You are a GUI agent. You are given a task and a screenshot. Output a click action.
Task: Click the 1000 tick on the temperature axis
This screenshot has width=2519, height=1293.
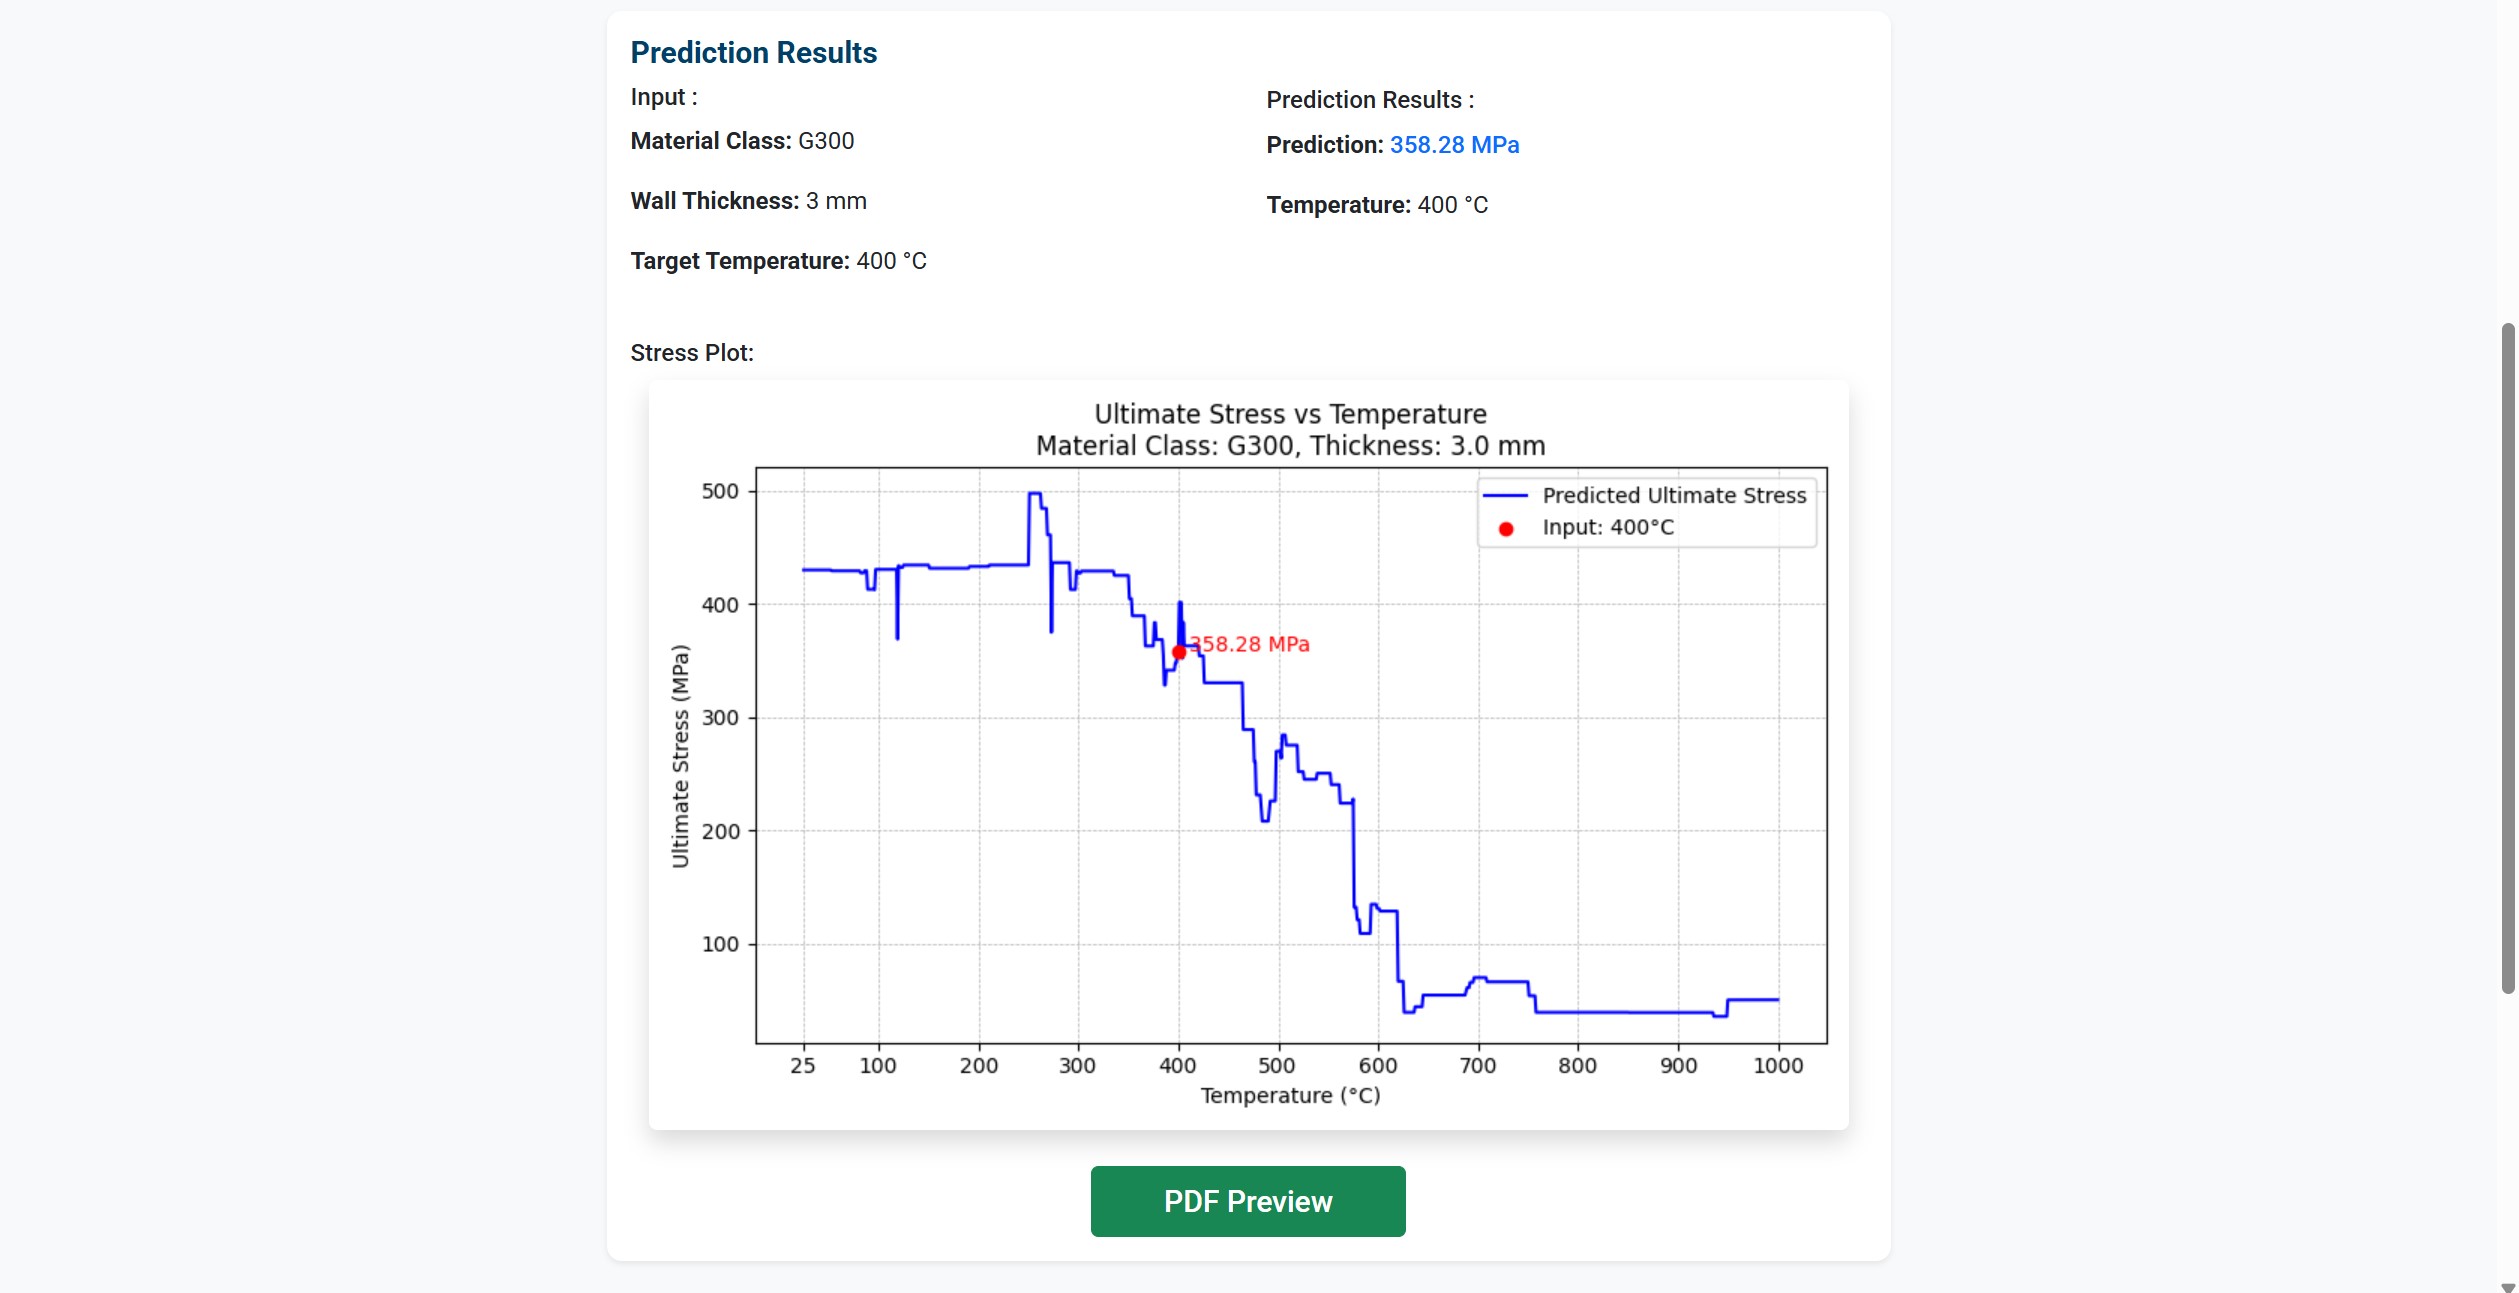click(1778, 1066)
